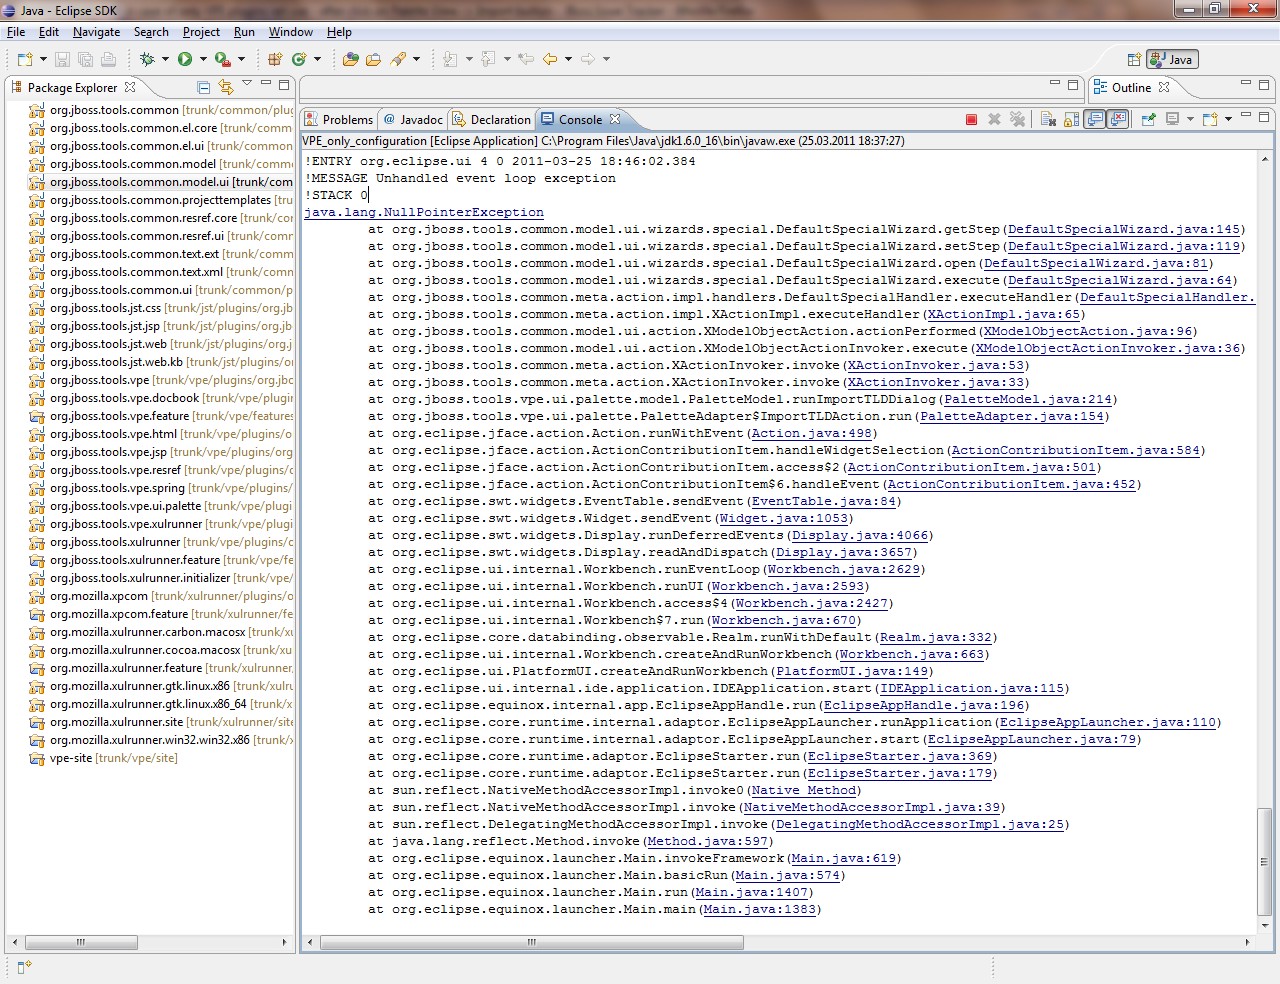Terminate the running process in Console
Image resolution: width=1280 pixels, height=984 pixels.
click(971, 119)
